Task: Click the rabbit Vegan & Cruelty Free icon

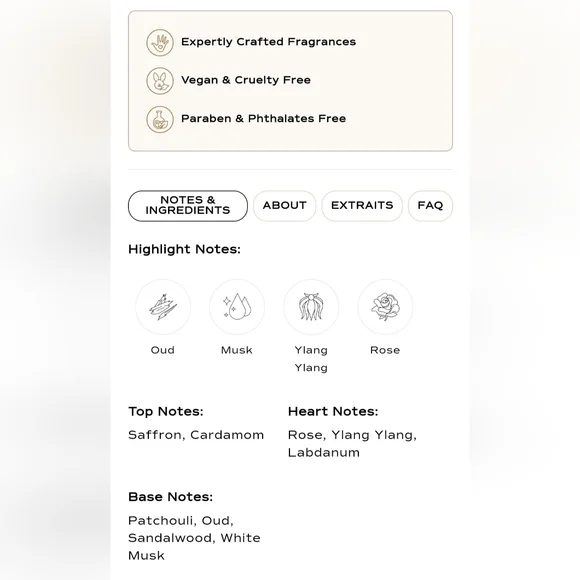Action: click(x=160, y=81)
